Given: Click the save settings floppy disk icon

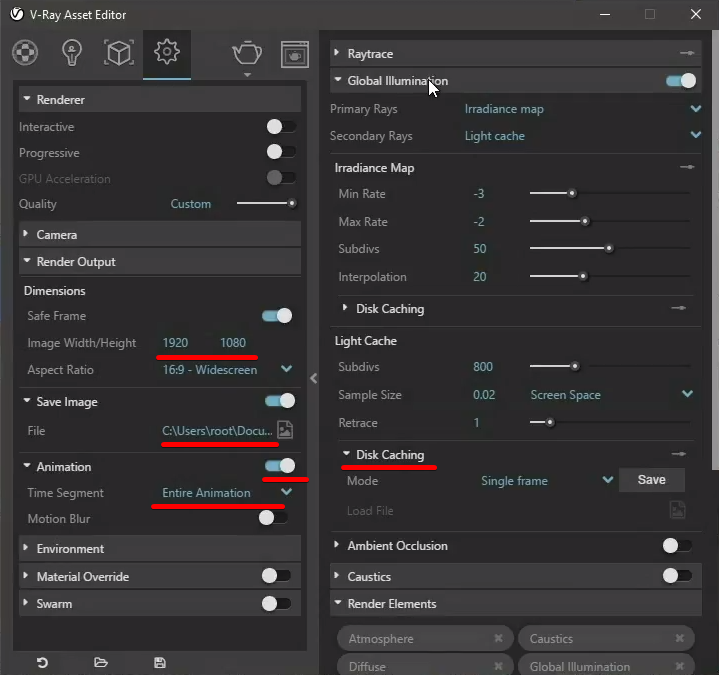Looking at the screenshot, I should pyautogui.click(x=160, y=662).
